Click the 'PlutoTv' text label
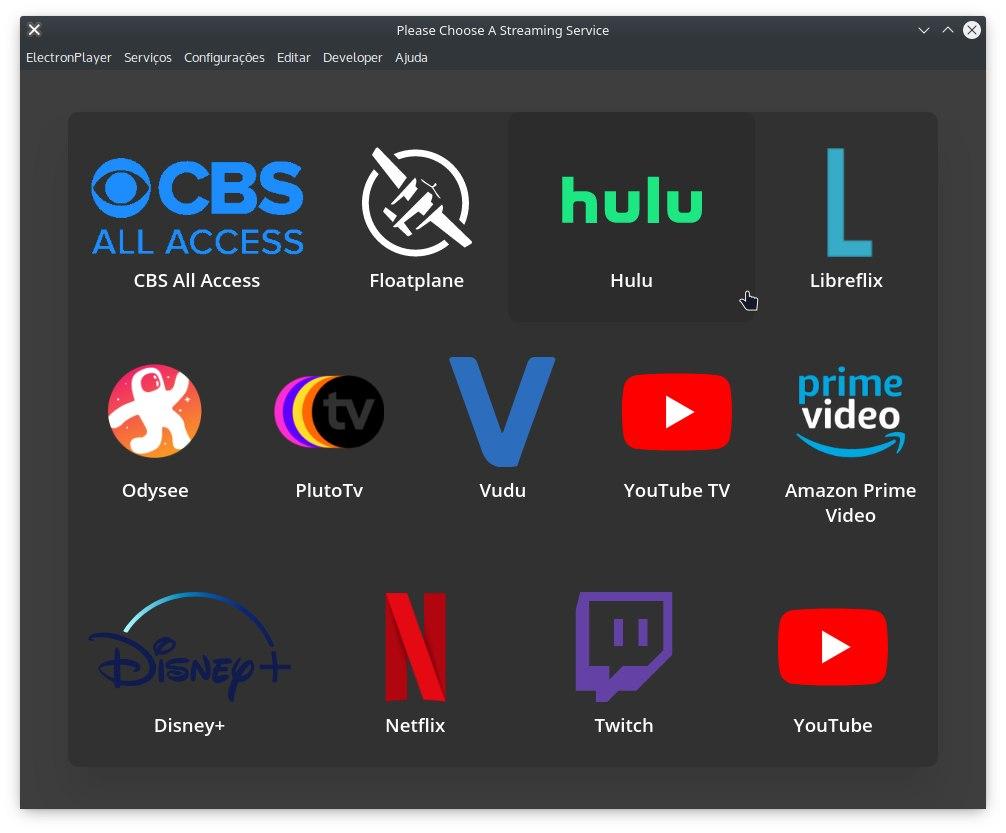 point(329,490)
